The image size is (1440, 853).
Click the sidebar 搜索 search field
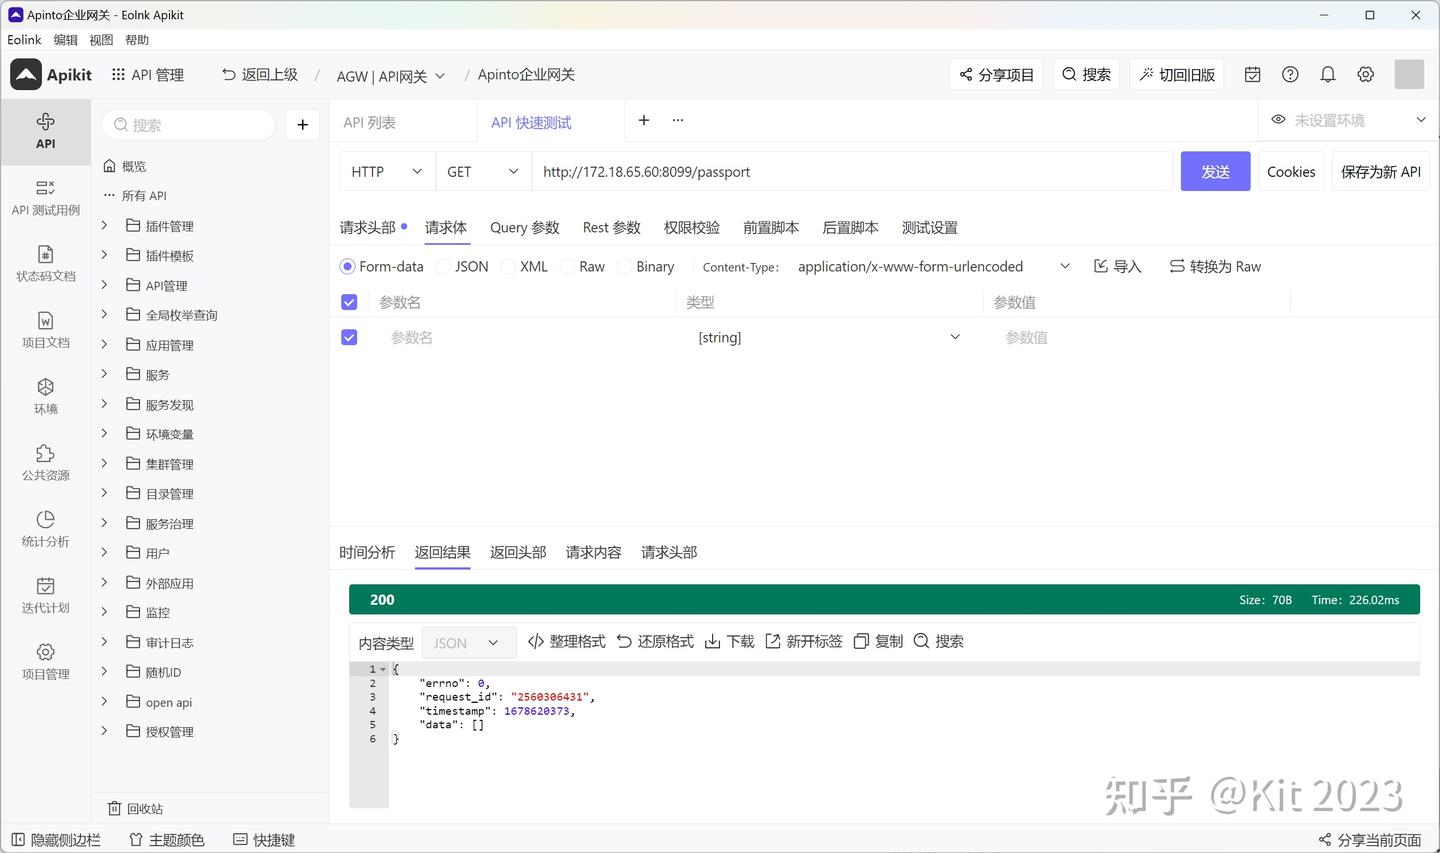click(189, 125)
